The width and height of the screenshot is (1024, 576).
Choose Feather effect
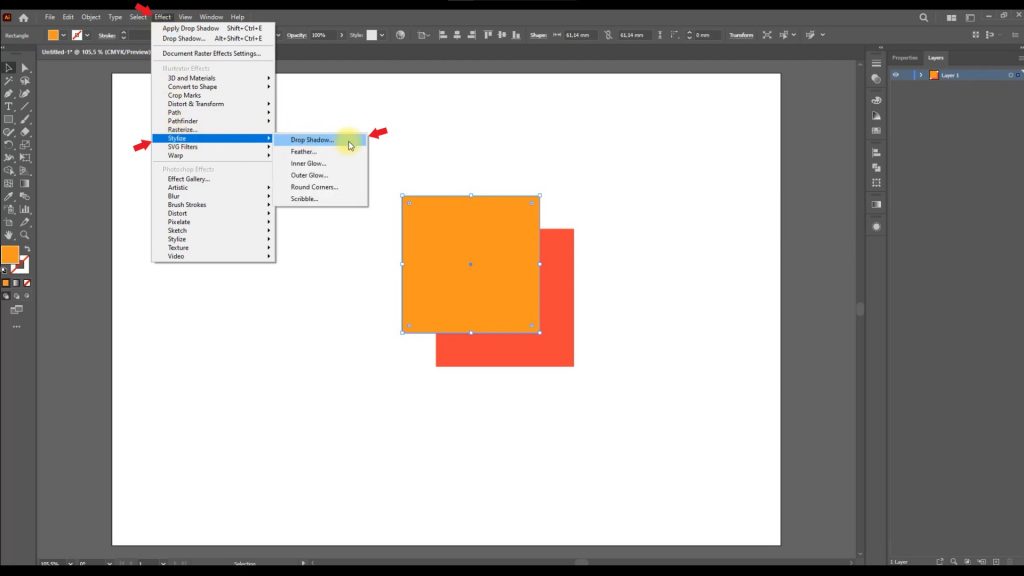click(x=319, y=152)
